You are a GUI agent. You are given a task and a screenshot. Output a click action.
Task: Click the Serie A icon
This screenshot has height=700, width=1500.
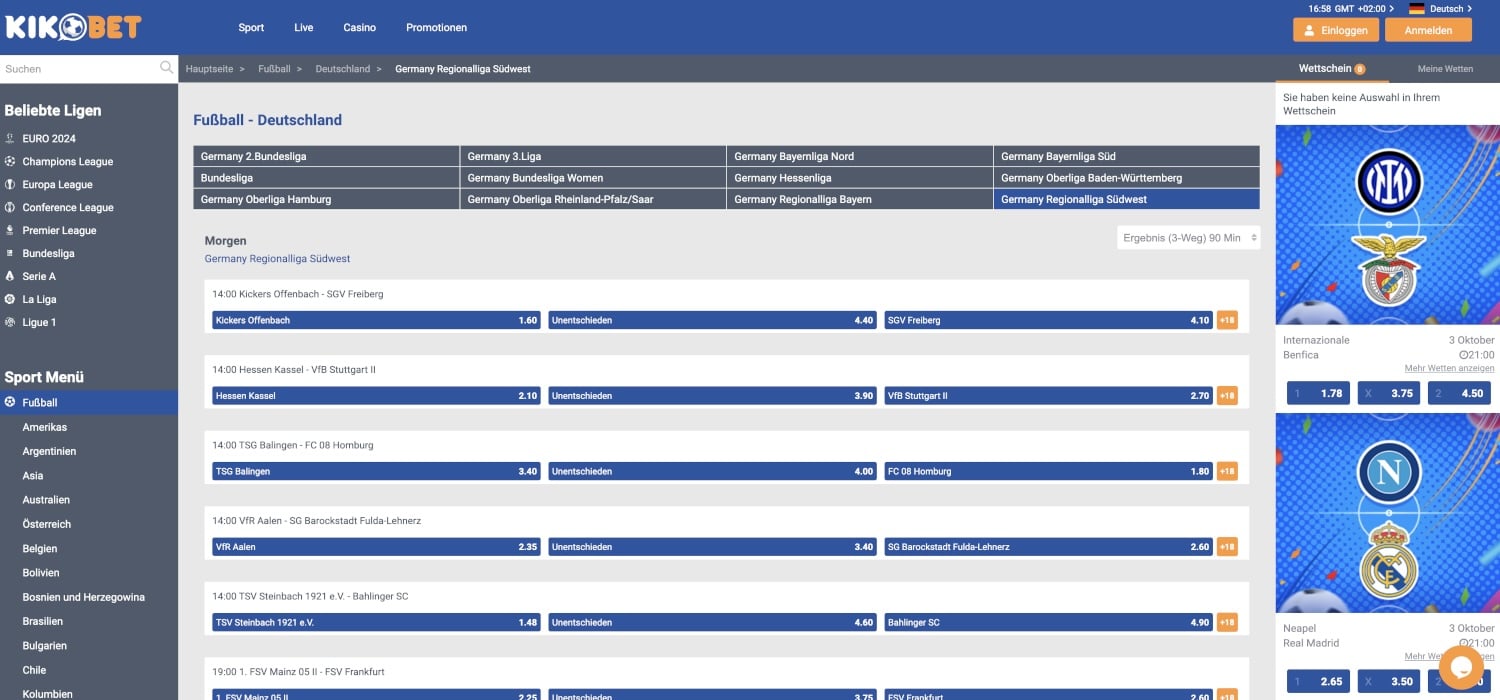point(10,276)
